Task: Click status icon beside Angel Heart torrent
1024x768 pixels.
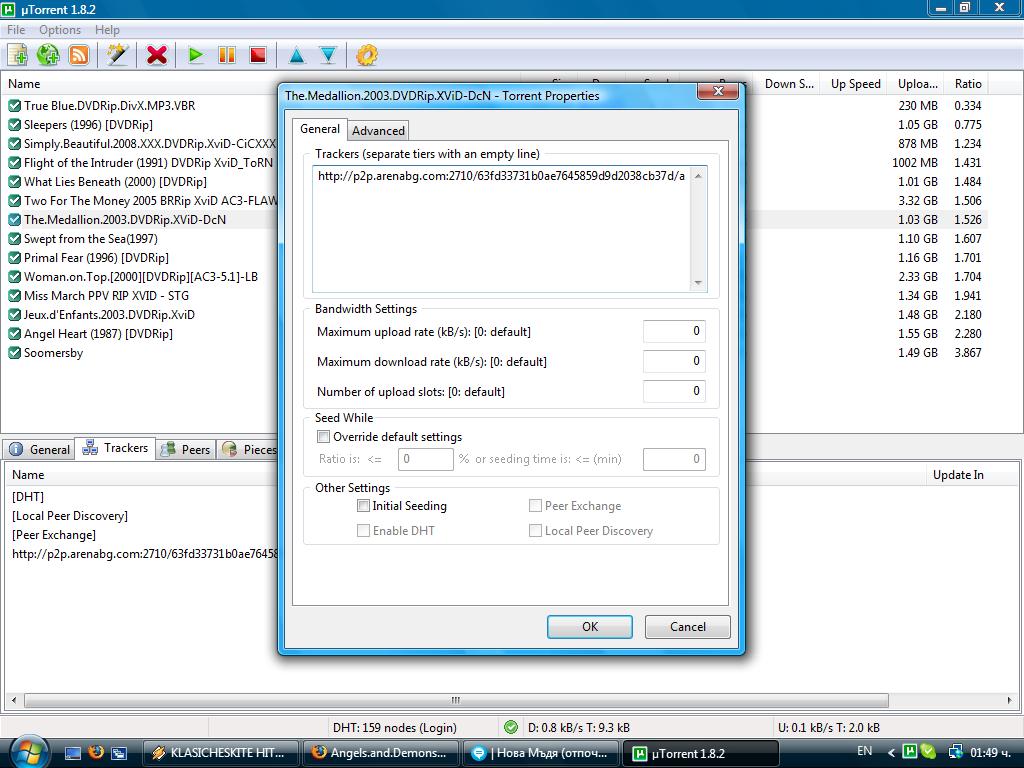Action: click(14, 334)
